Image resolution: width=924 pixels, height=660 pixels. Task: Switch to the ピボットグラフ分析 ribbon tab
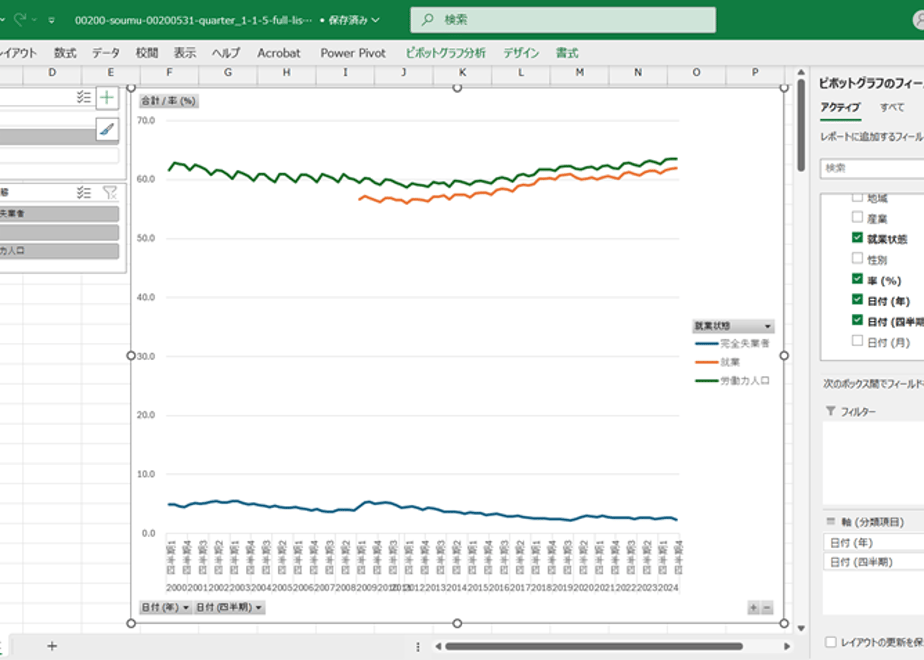point(446,53)
